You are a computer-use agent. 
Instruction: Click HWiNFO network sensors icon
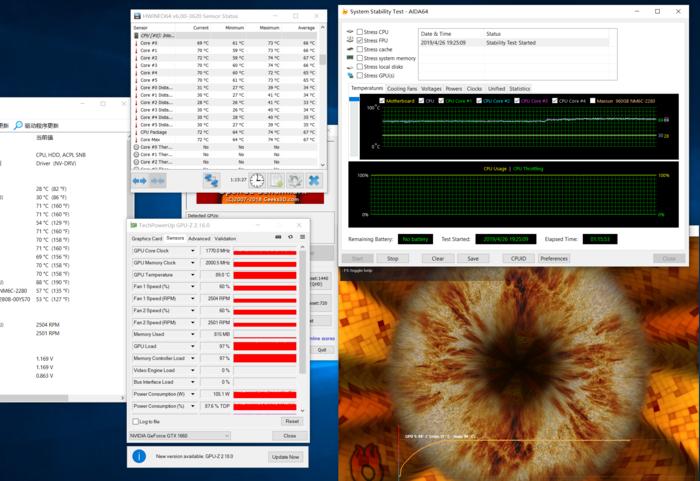(x=211, y=180)
